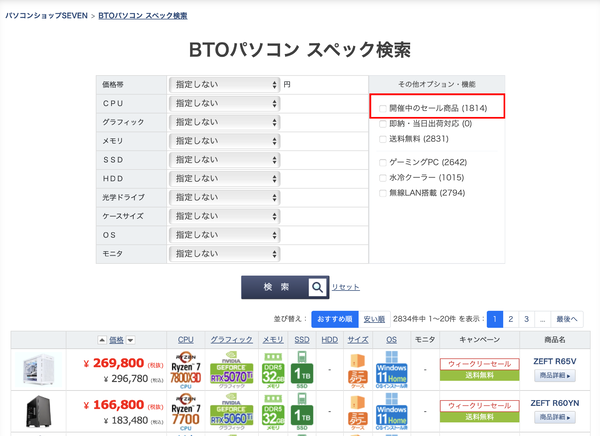Select おすすめ順 sort tab

(335, 319)
